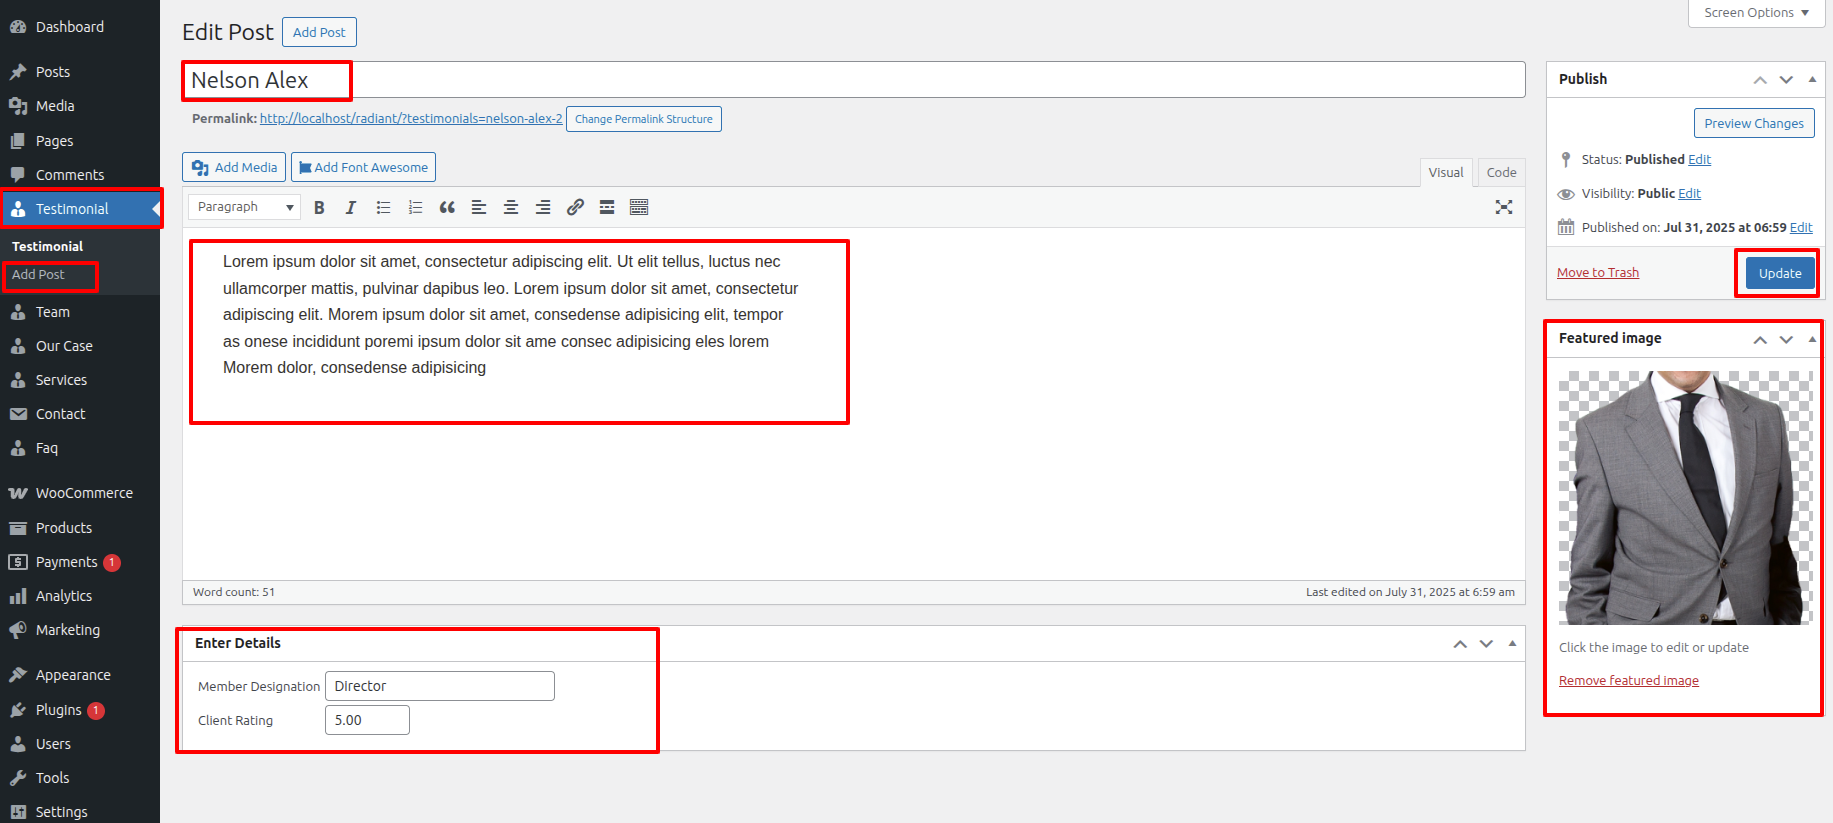Screen dimensions: 1833x823
Task: Toggle bold formatting in the editor toolbar
Action: pos(319,207)
